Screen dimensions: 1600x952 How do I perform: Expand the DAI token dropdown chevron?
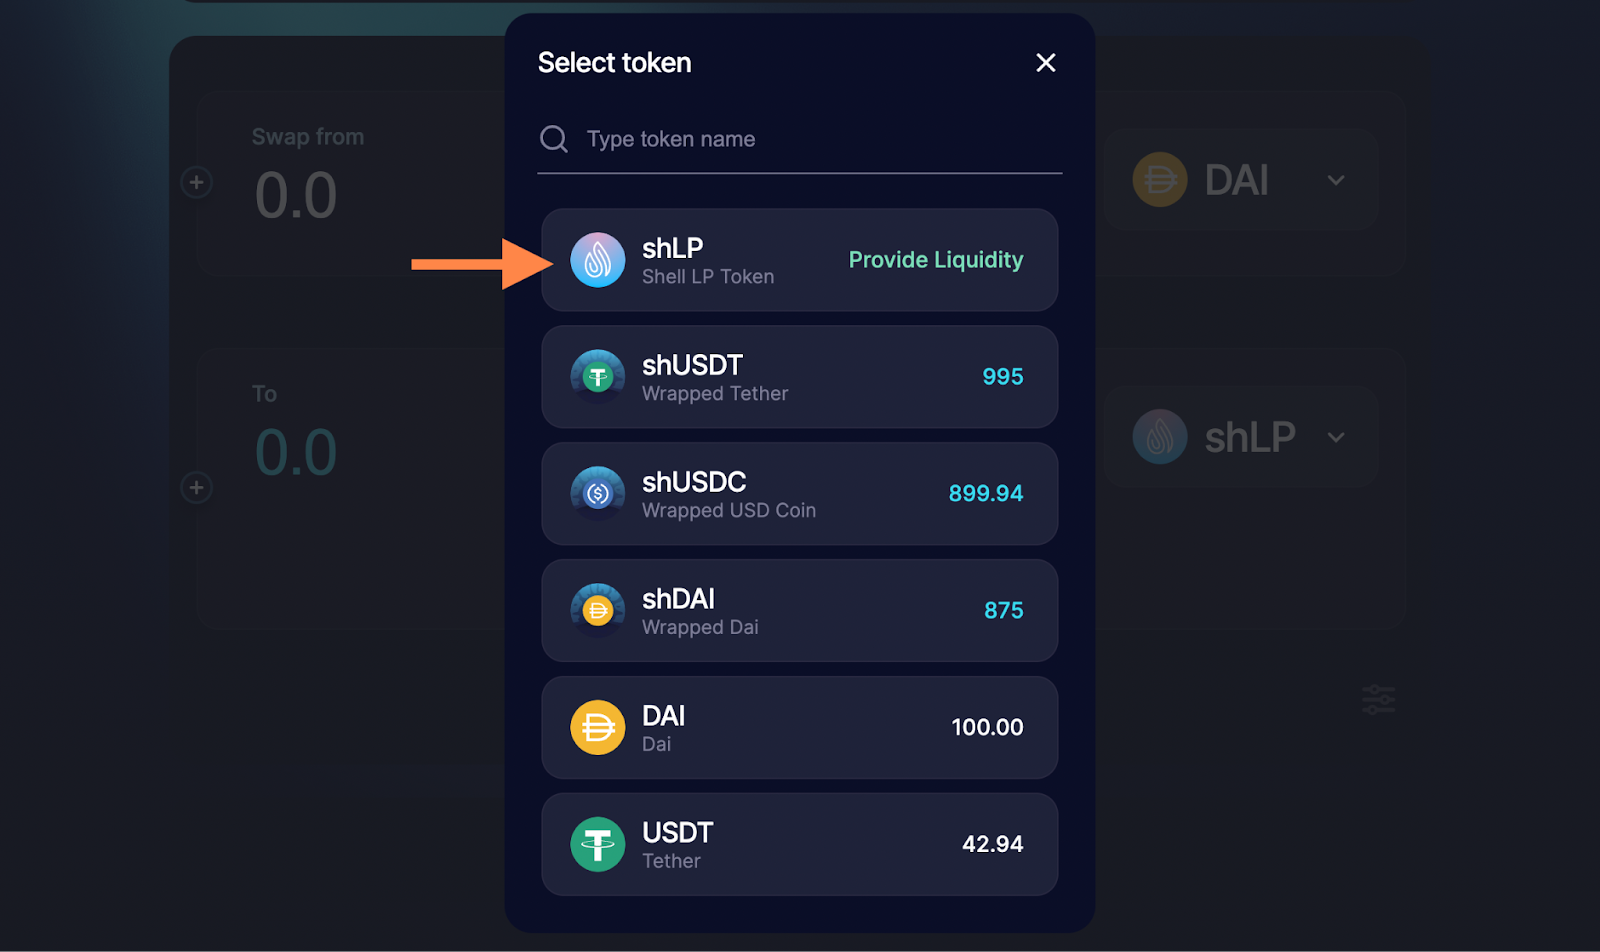tap(1336, 181)
